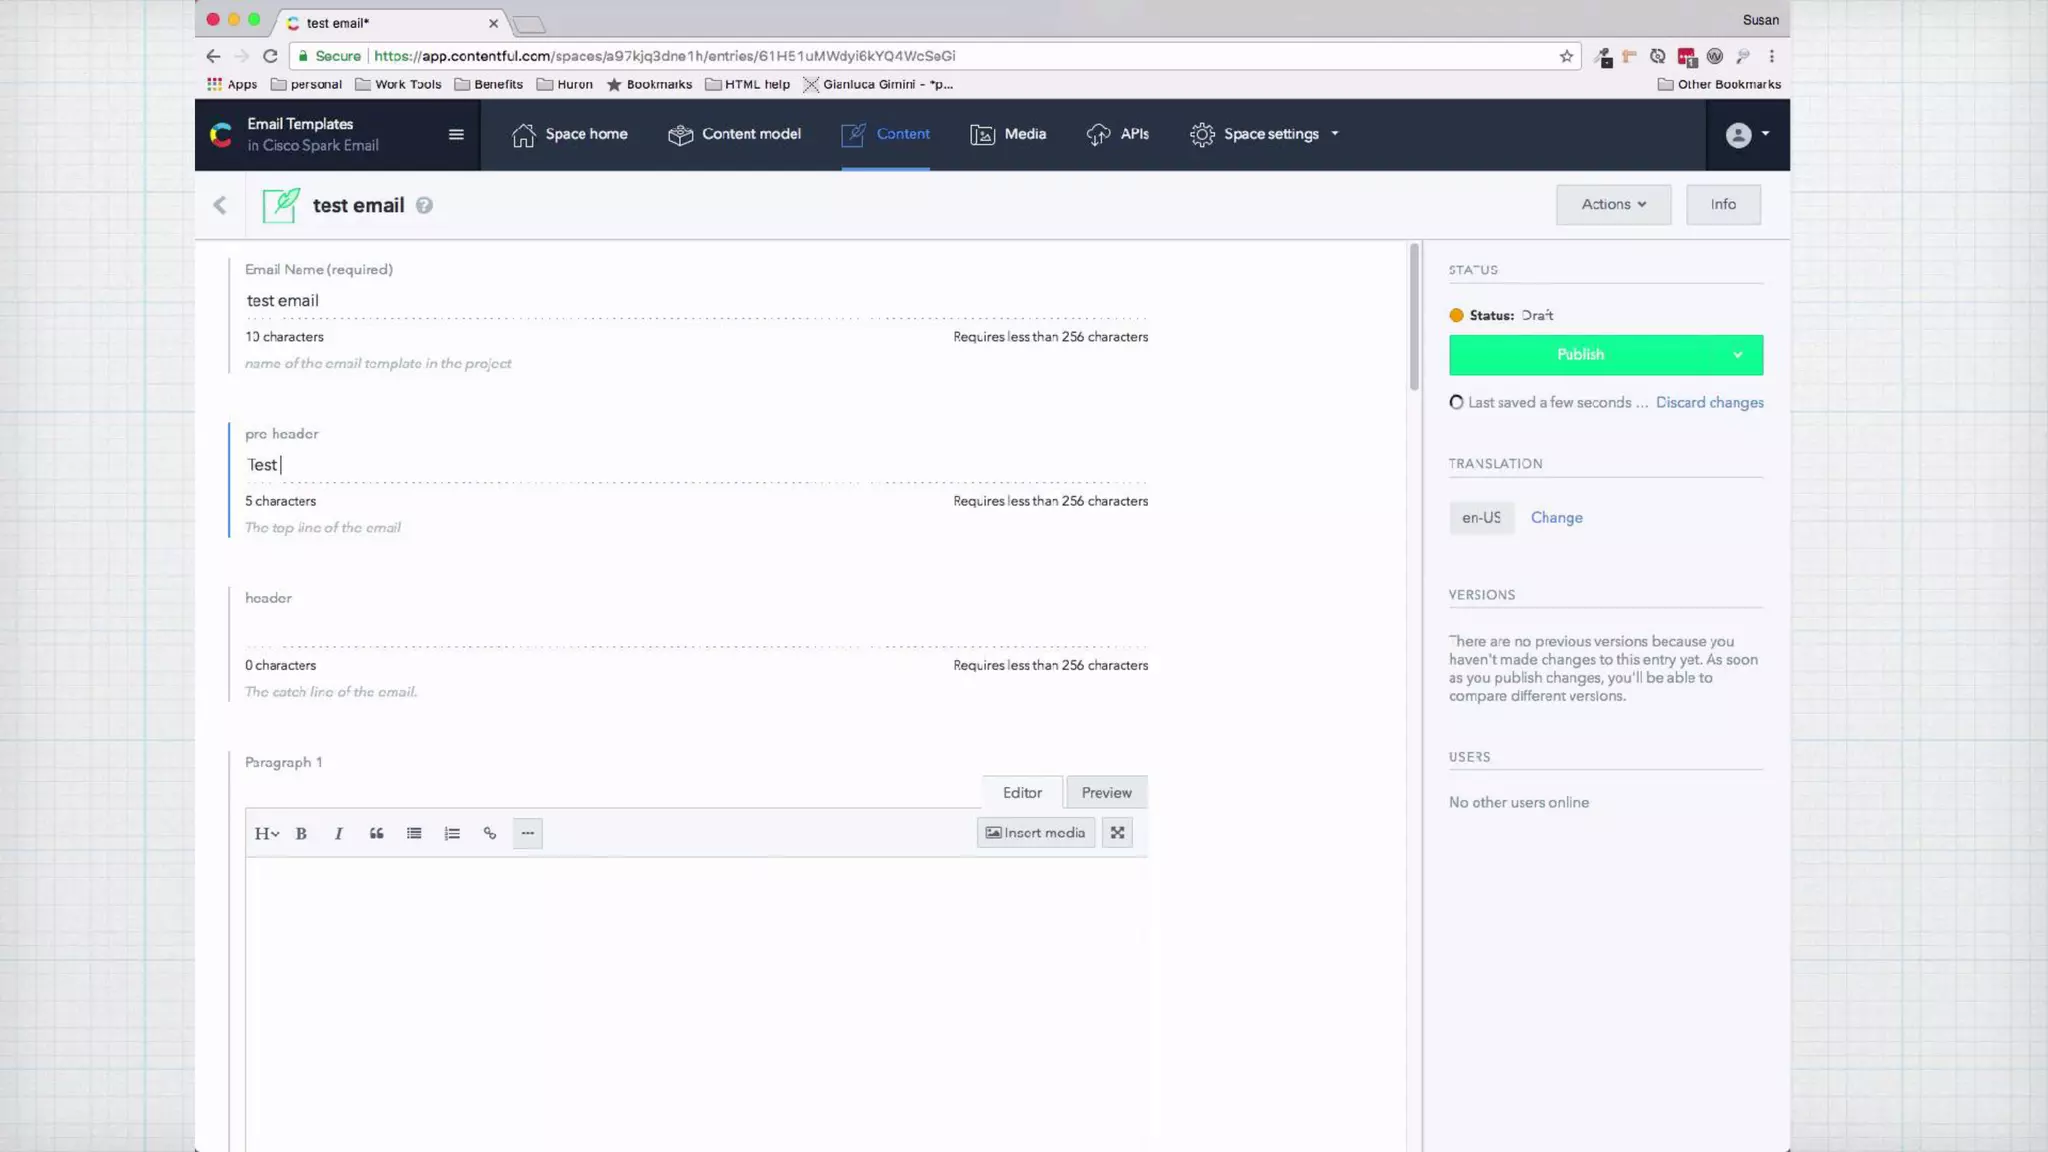The width and height of the screenshot is (2048, 1152).
Task: Bookmark this page with the star icon
Action: (x=1566, y=56)
